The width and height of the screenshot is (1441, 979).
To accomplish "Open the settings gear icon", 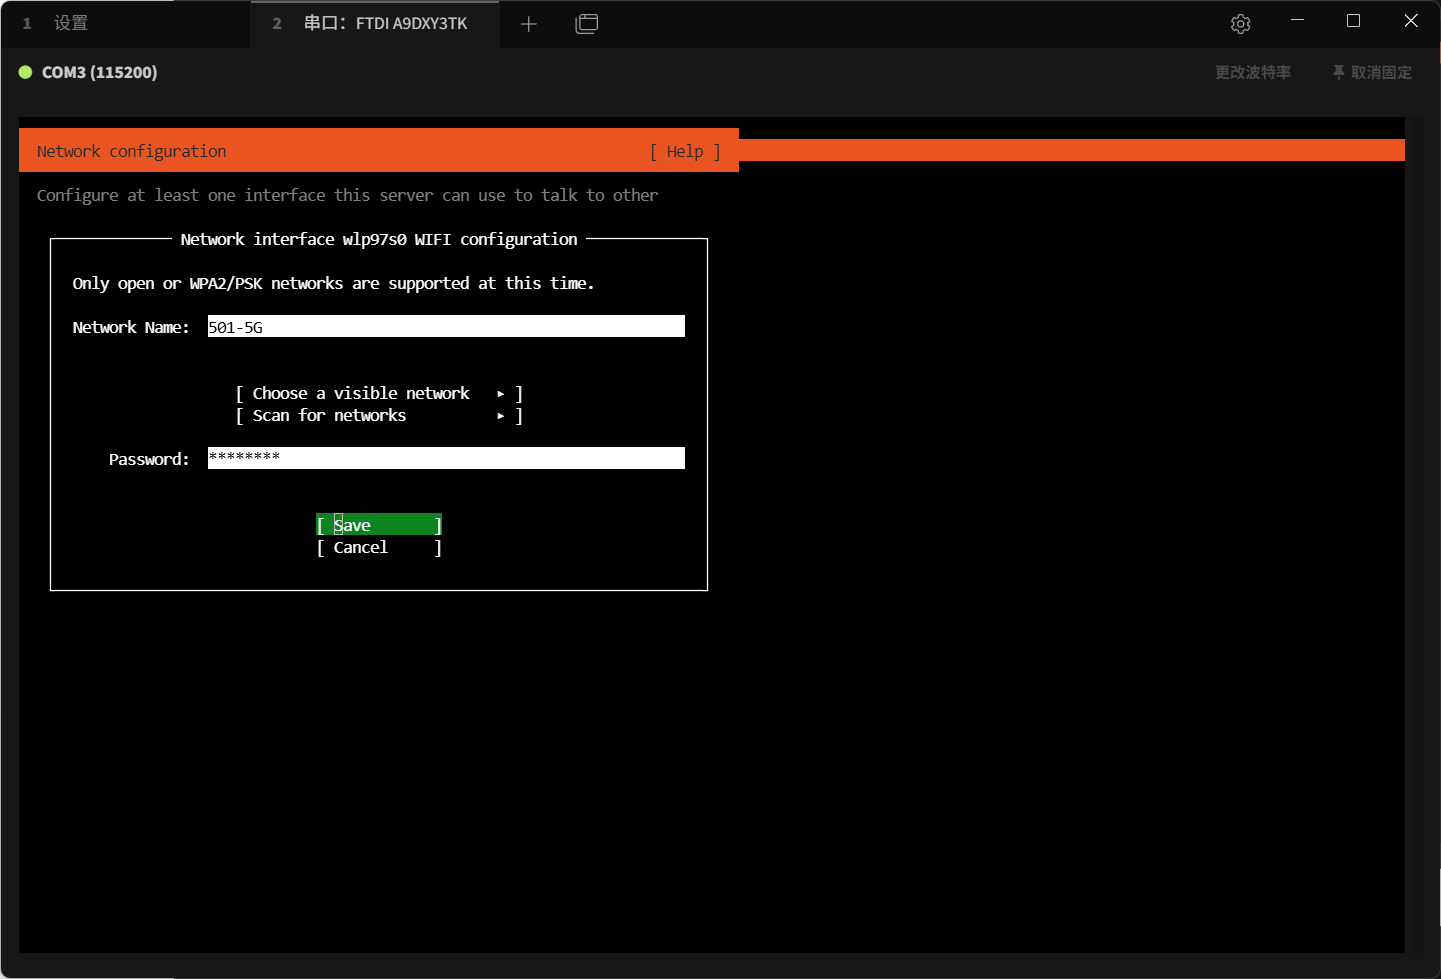I will [1240, 24].
